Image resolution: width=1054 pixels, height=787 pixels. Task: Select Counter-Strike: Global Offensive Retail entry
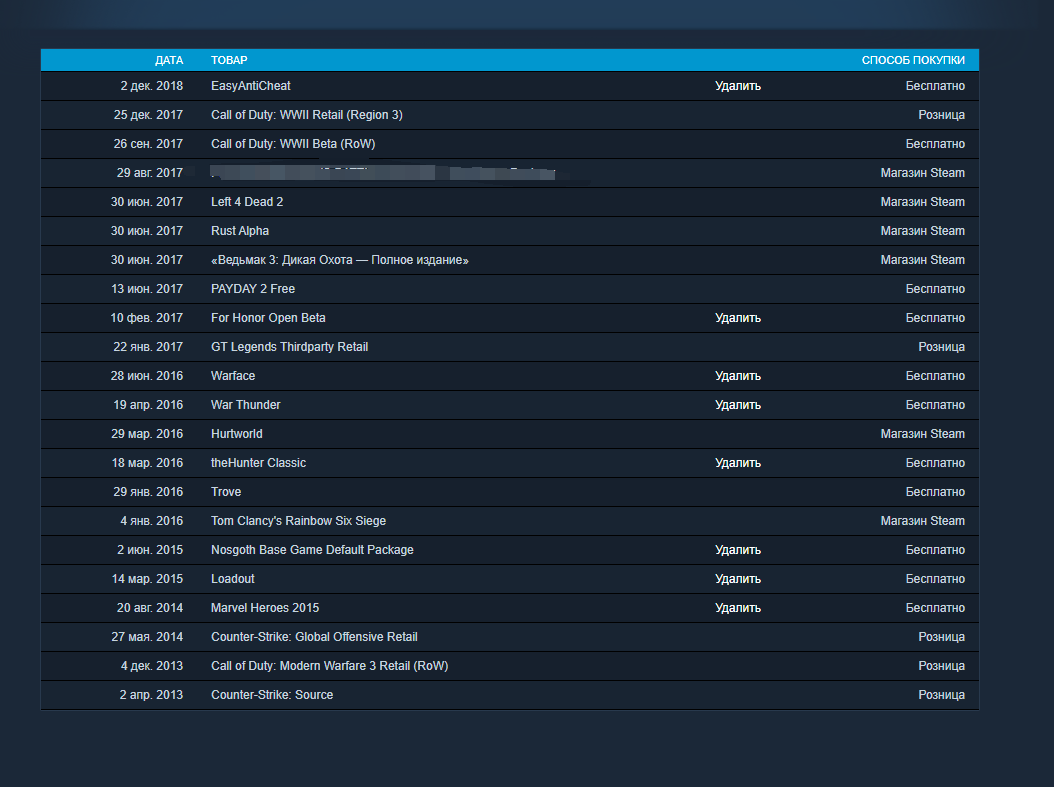click(x=314, y=637)
